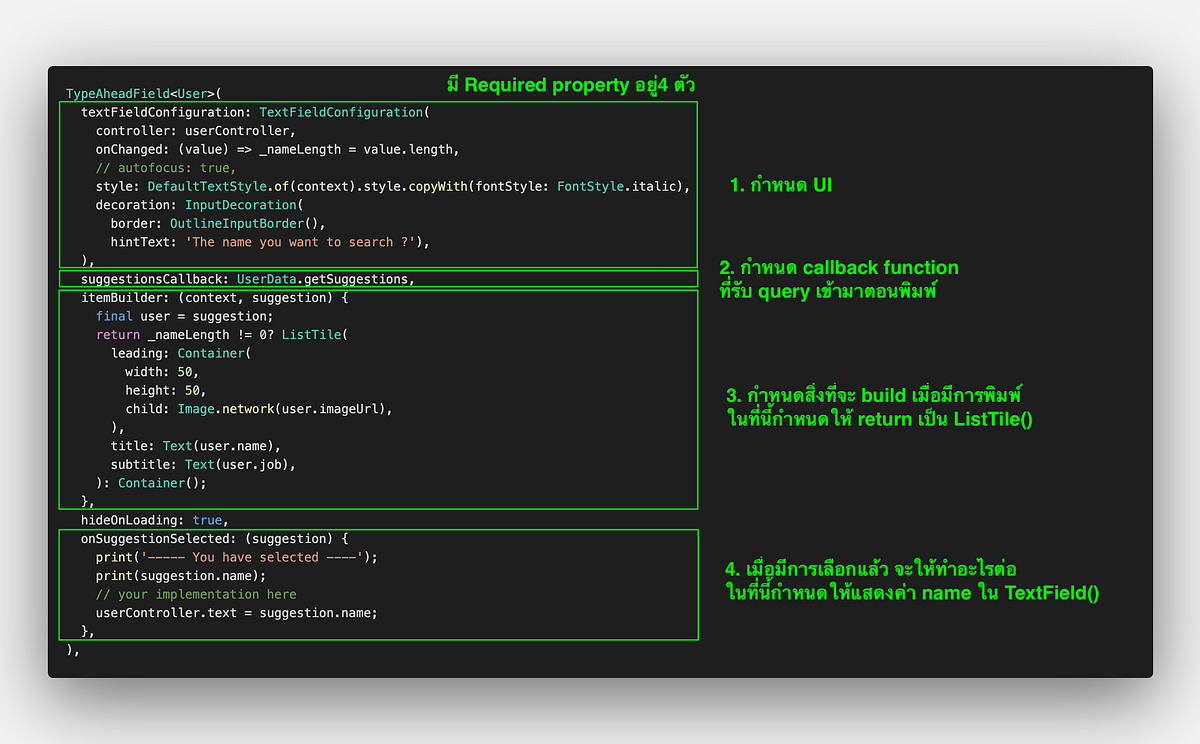Image resolution: width=1200 pixels, height=744 pixels.
Task: Select UserData.getSuggestions reference
Action: [x=325, y=278]
